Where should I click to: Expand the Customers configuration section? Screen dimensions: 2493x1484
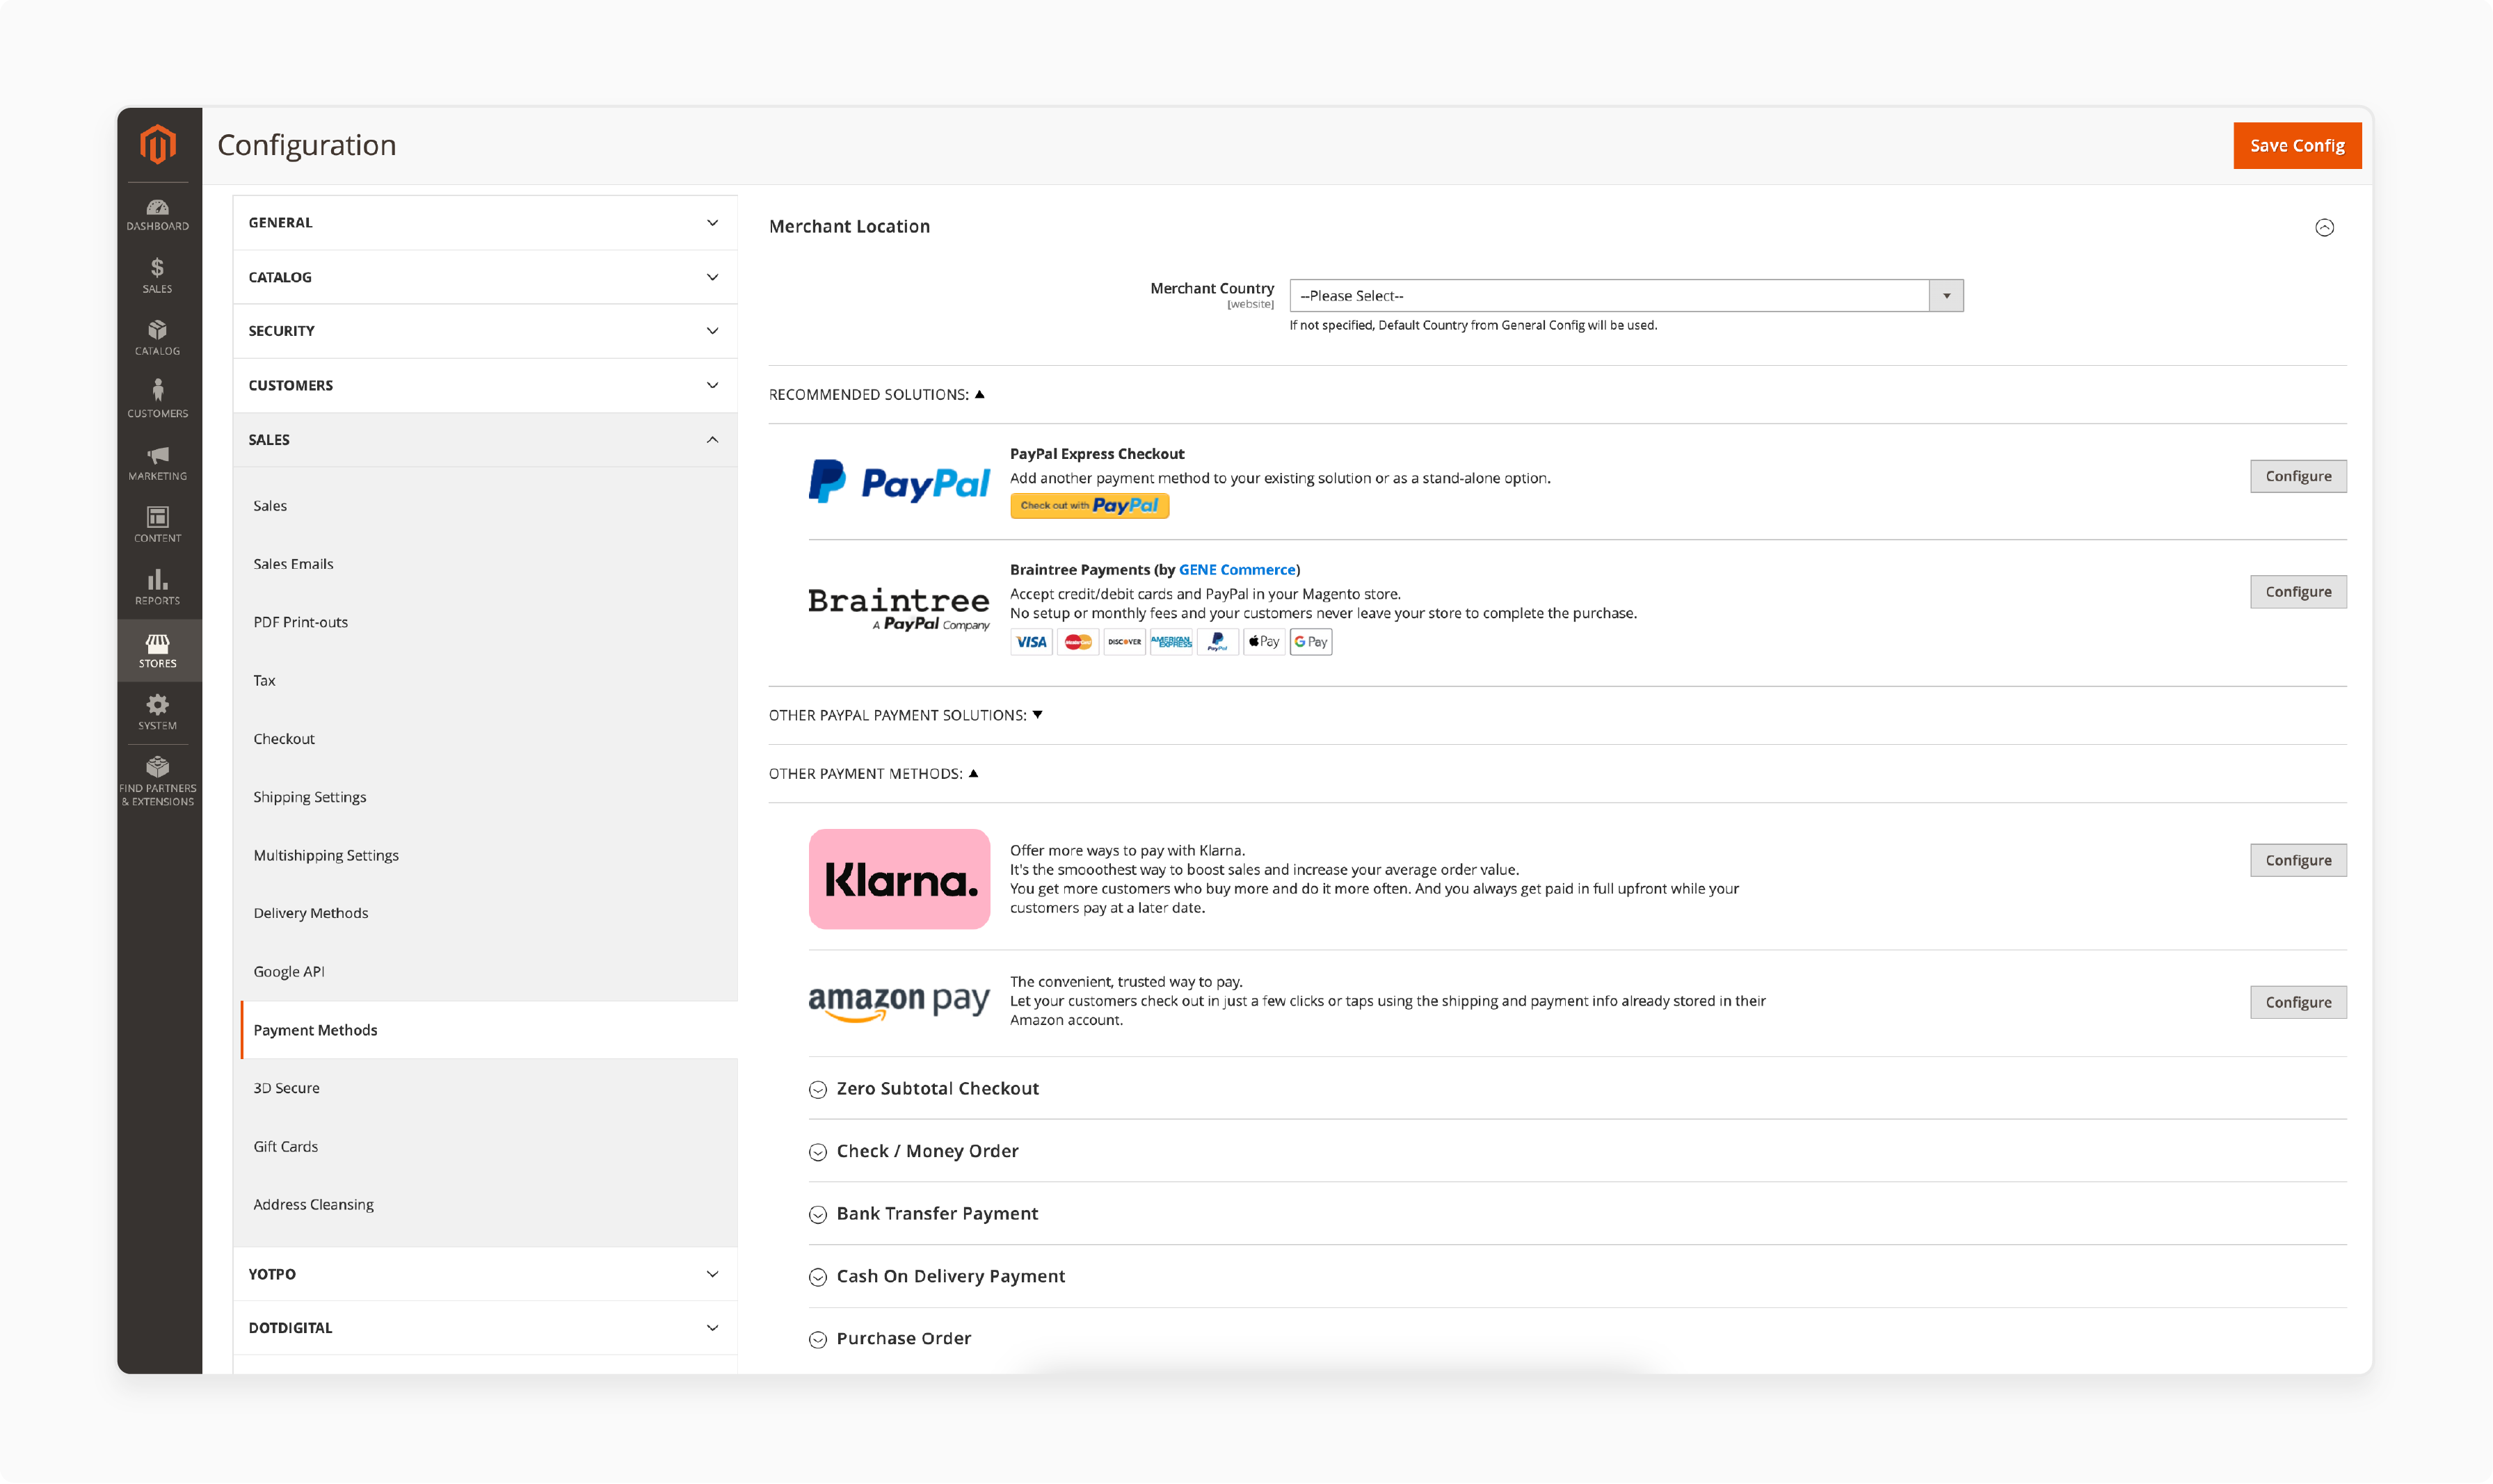click(x=485, y=385)
